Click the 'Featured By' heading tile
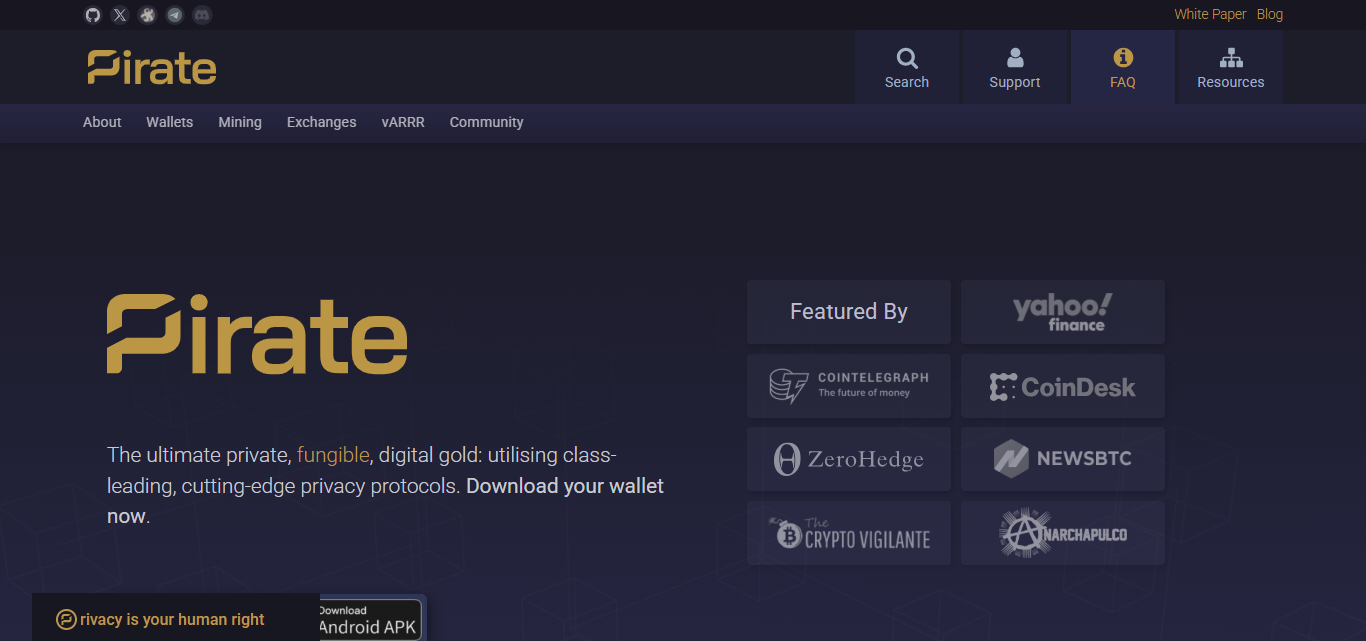 coord(849,312)
